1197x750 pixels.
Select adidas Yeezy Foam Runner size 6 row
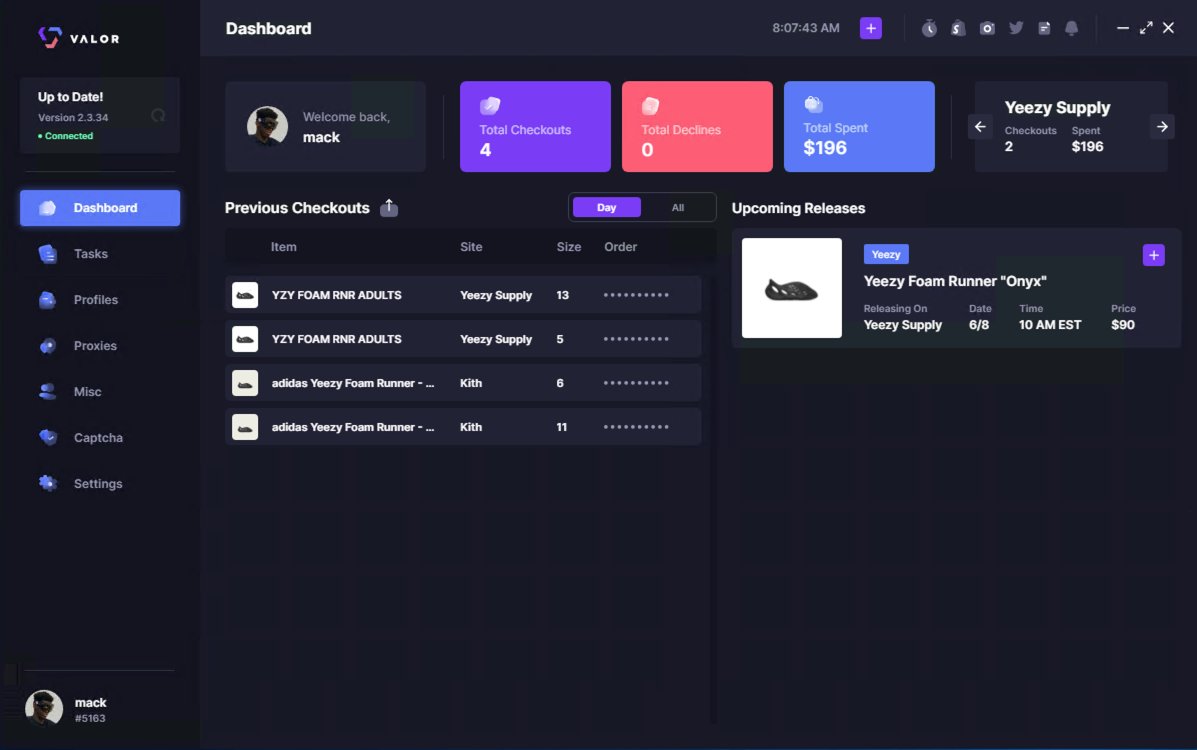(x=463, y=383)
